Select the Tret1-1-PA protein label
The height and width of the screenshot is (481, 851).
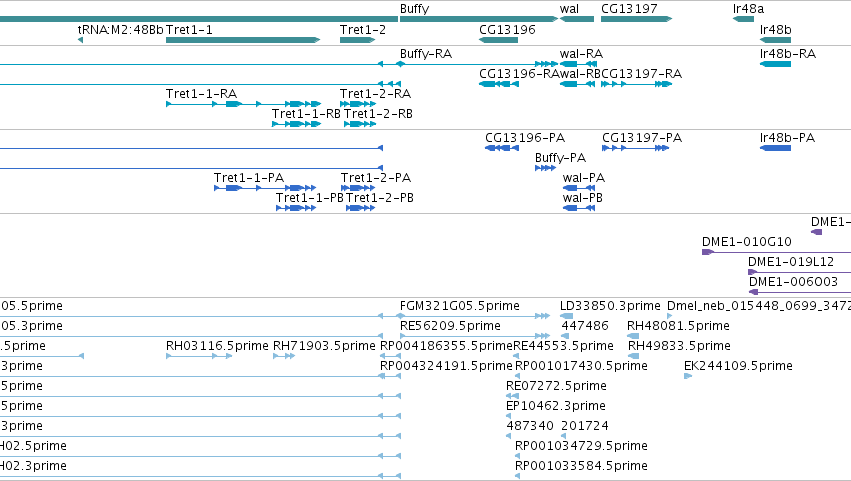(249, 178)
